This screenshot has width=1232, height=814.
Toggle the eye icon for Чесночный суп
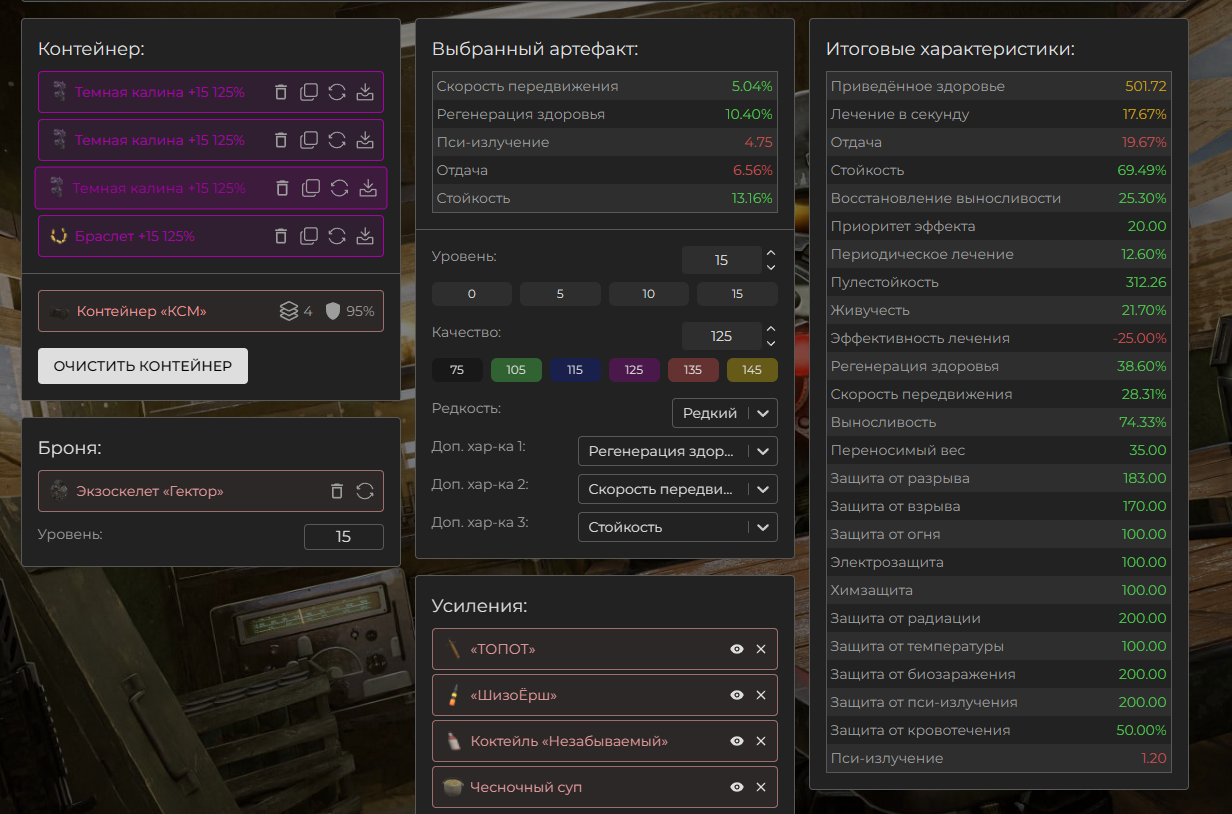click(737, 787)
